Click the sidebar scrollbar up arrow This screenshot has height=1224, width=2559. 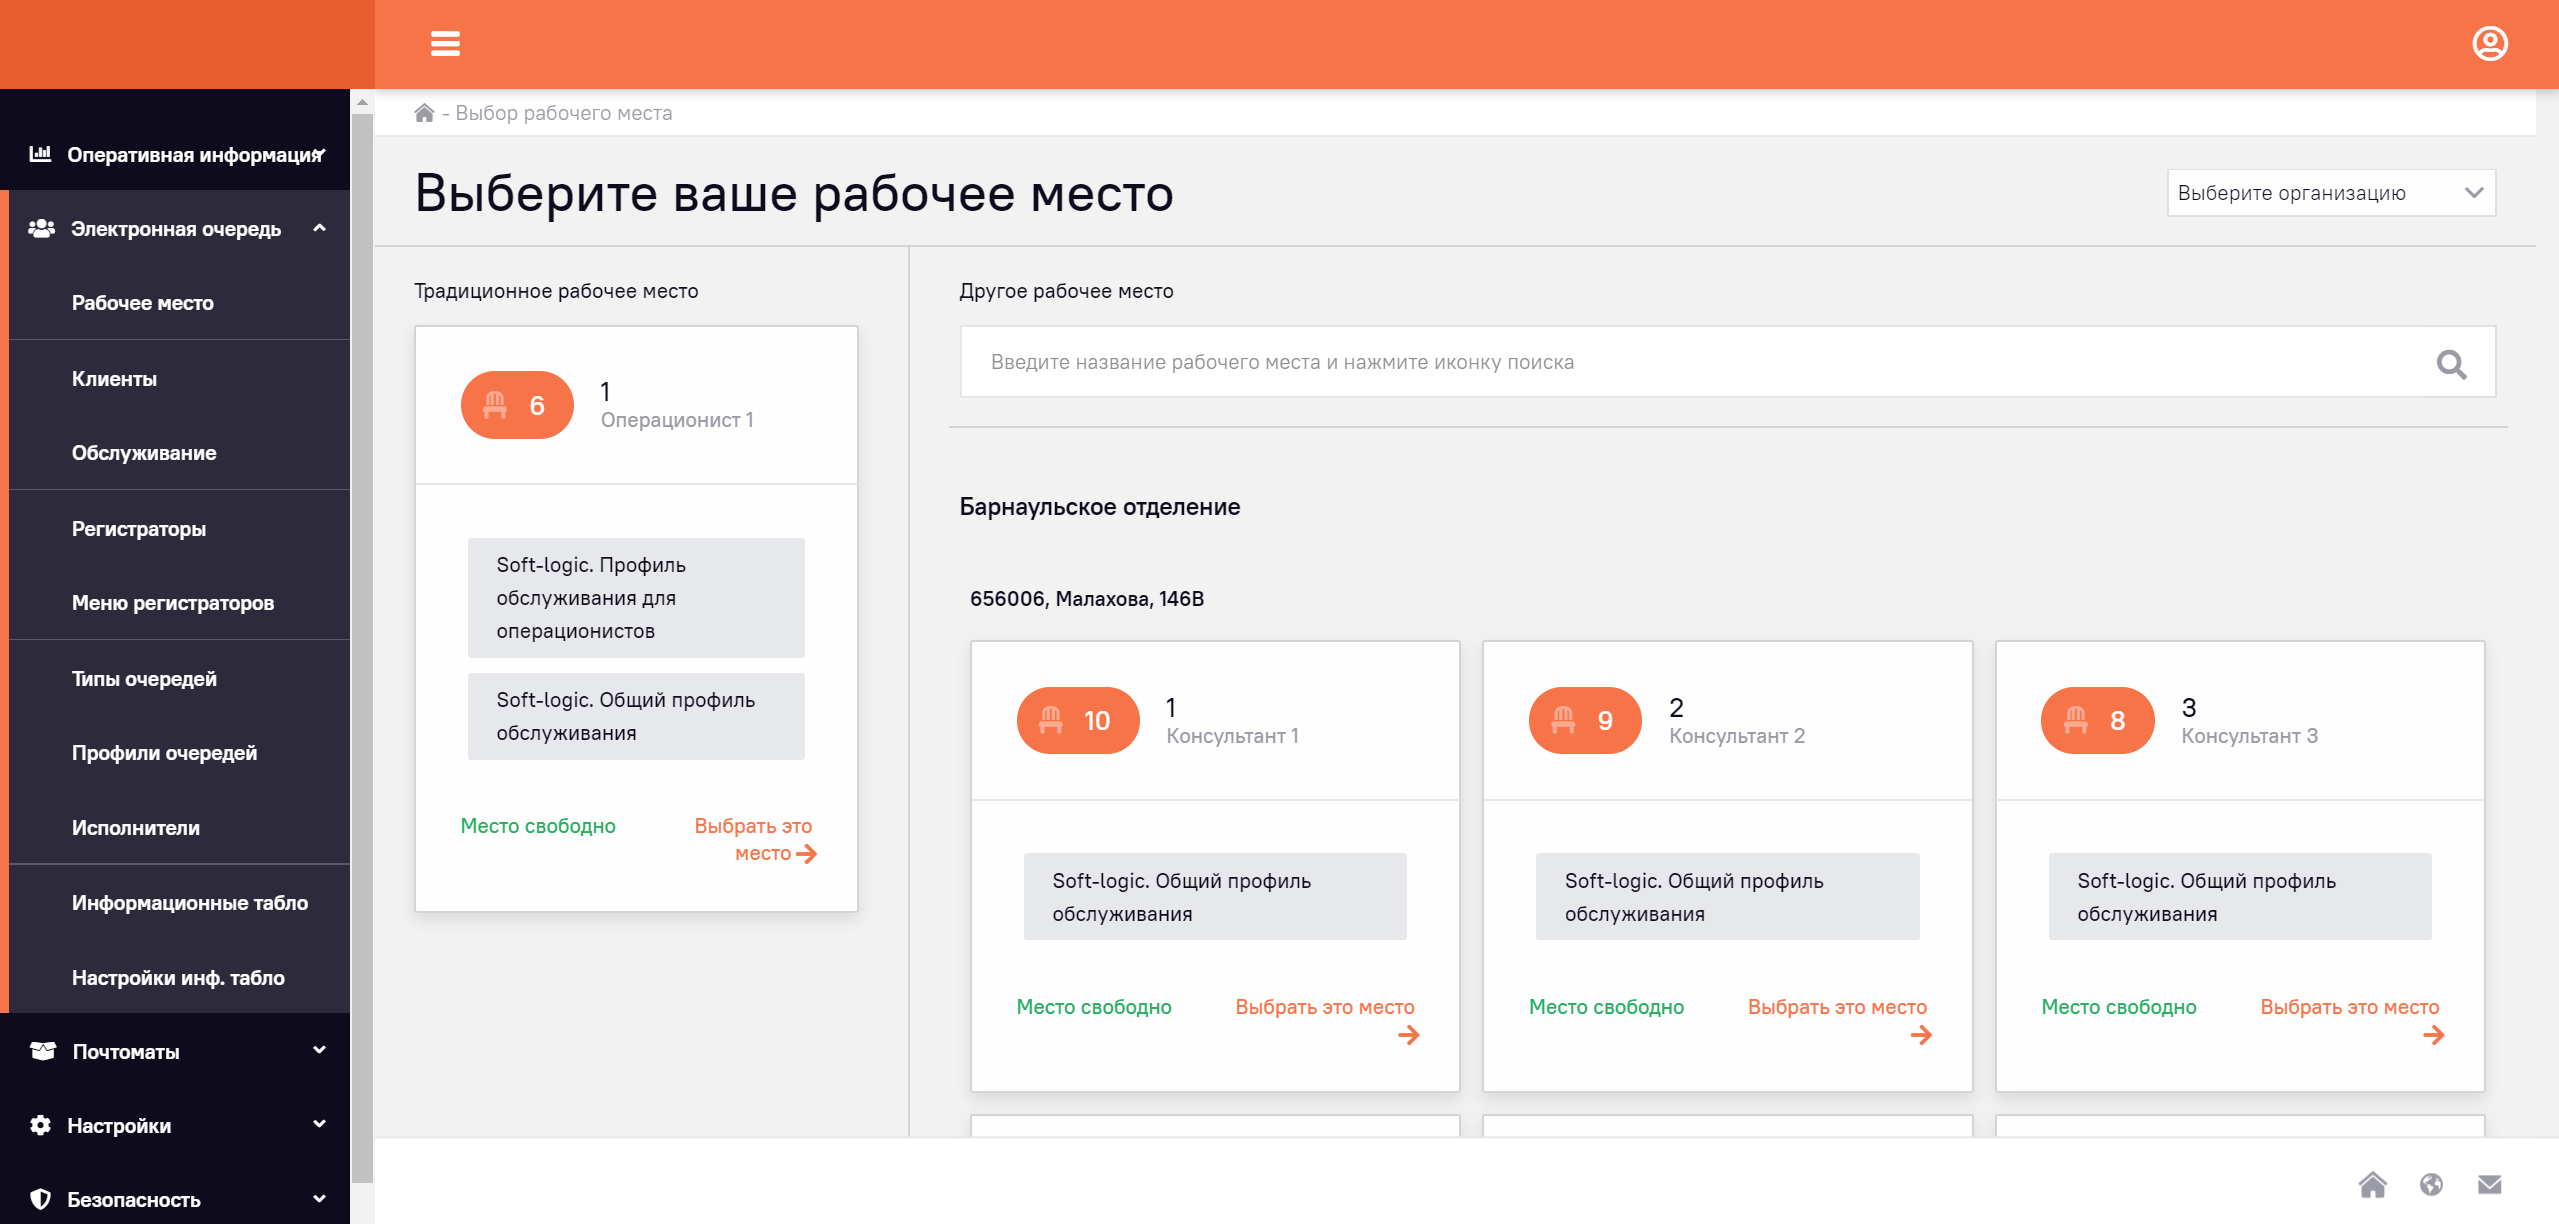362,101
